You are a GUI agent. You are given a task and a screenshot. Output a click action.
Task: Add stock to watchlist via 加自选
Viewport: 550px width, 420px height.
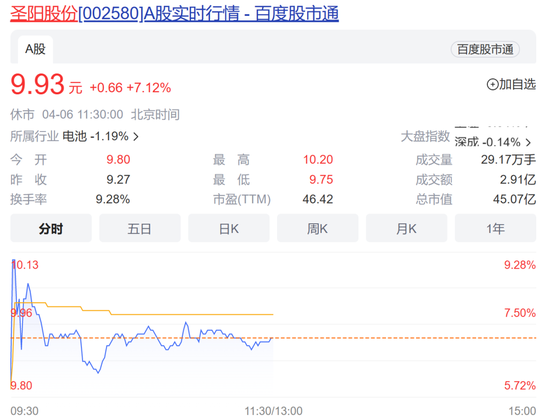(511, 85)
